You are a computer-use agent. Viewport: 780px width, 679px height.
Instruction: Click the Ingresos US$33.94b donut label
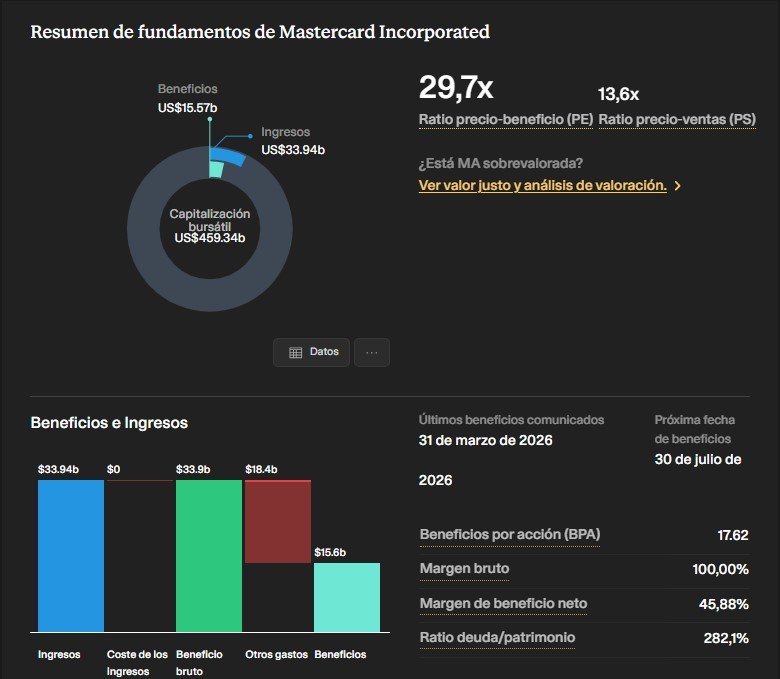292,141
